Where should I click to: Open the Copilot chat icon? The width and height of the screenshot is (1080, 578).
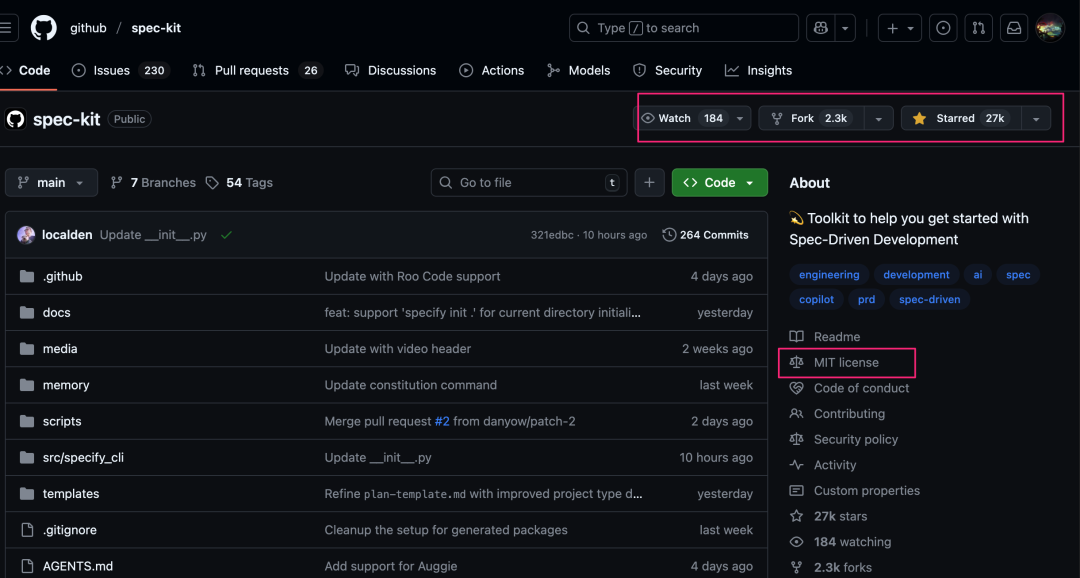820,28
